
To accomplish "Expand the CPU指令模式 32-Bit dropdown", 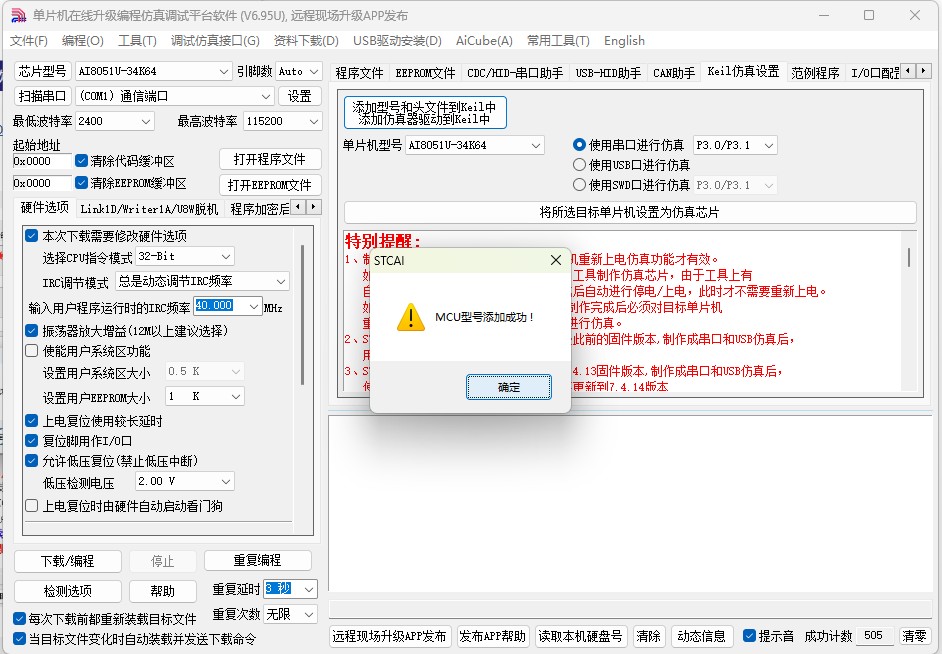I will click(226, 256).
